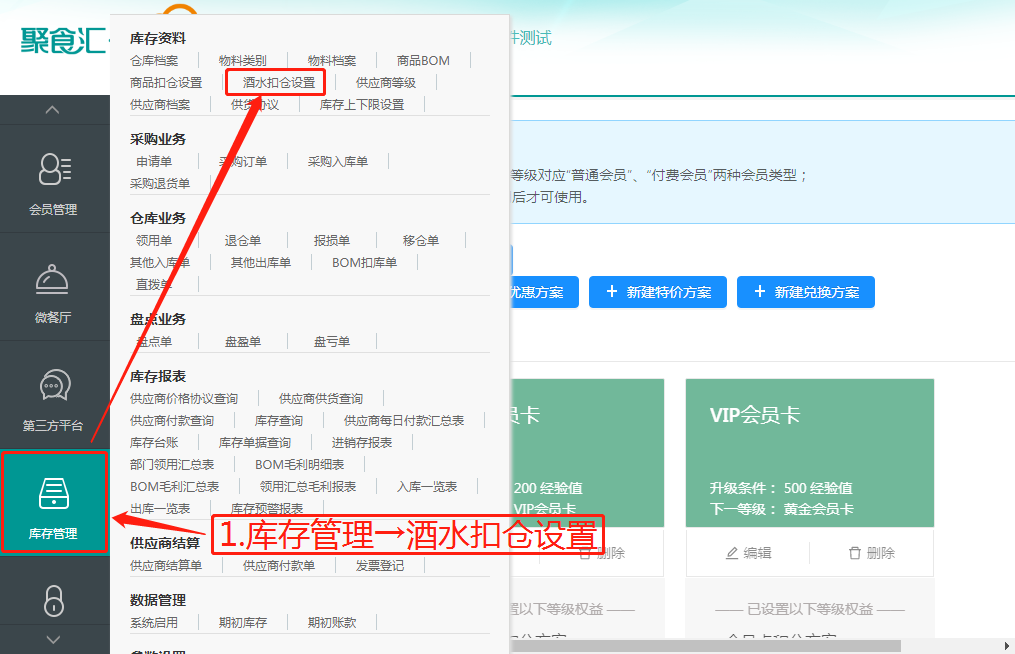Open 酒水扣仓设置
This screenshot has height=654, width=1015.
(279, 83)
